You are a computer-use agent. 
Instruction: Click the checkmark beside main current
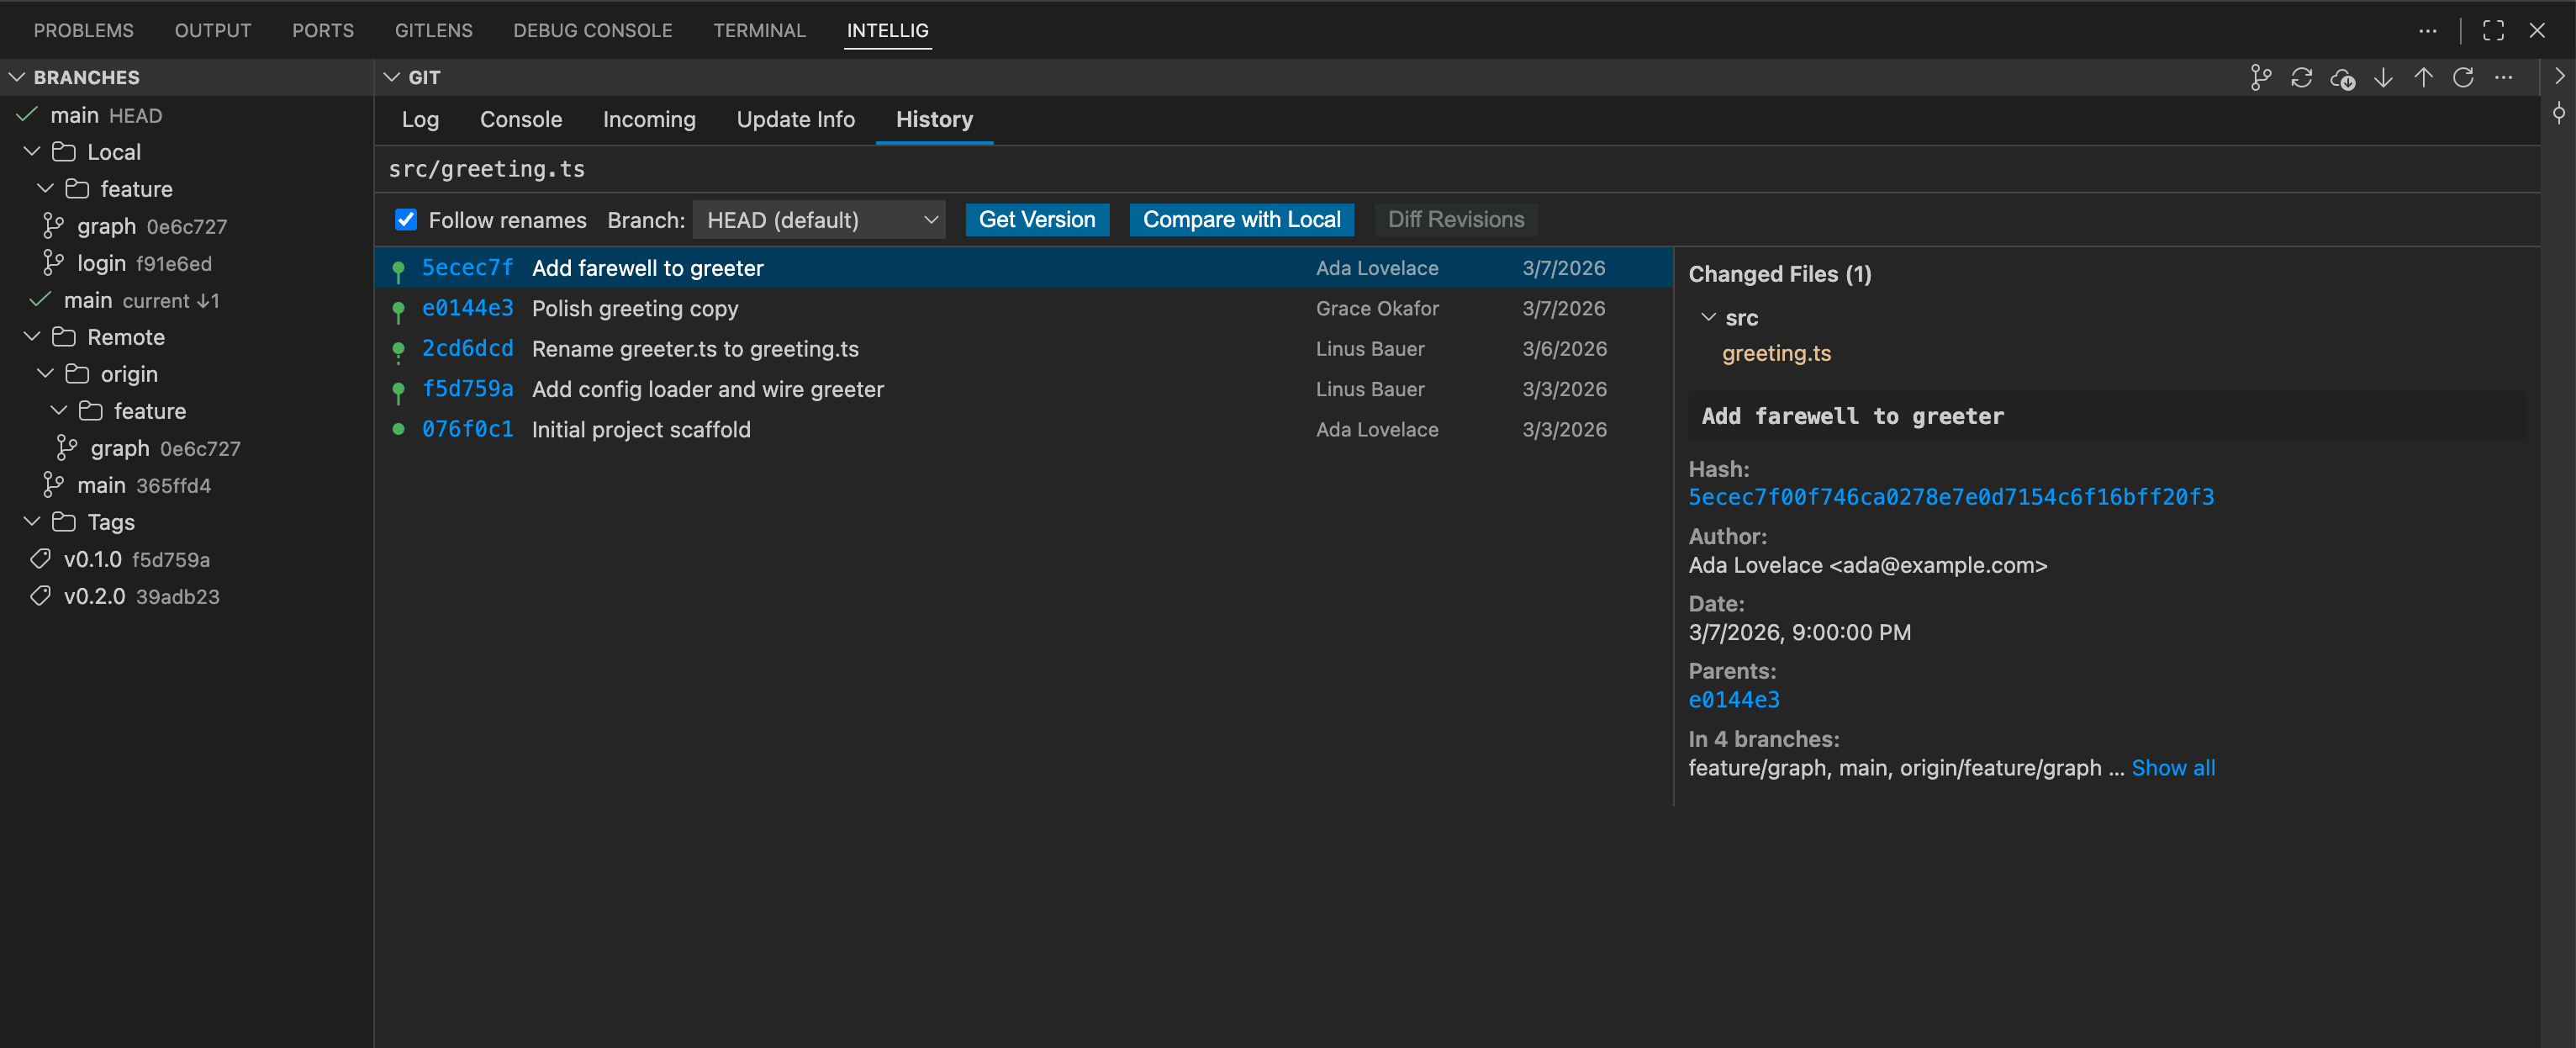[x=40, y=300]
